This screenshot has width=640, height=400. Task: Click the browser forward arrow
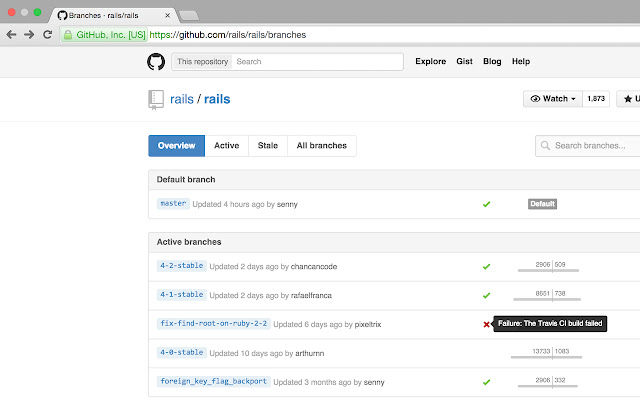click(29, 35)
